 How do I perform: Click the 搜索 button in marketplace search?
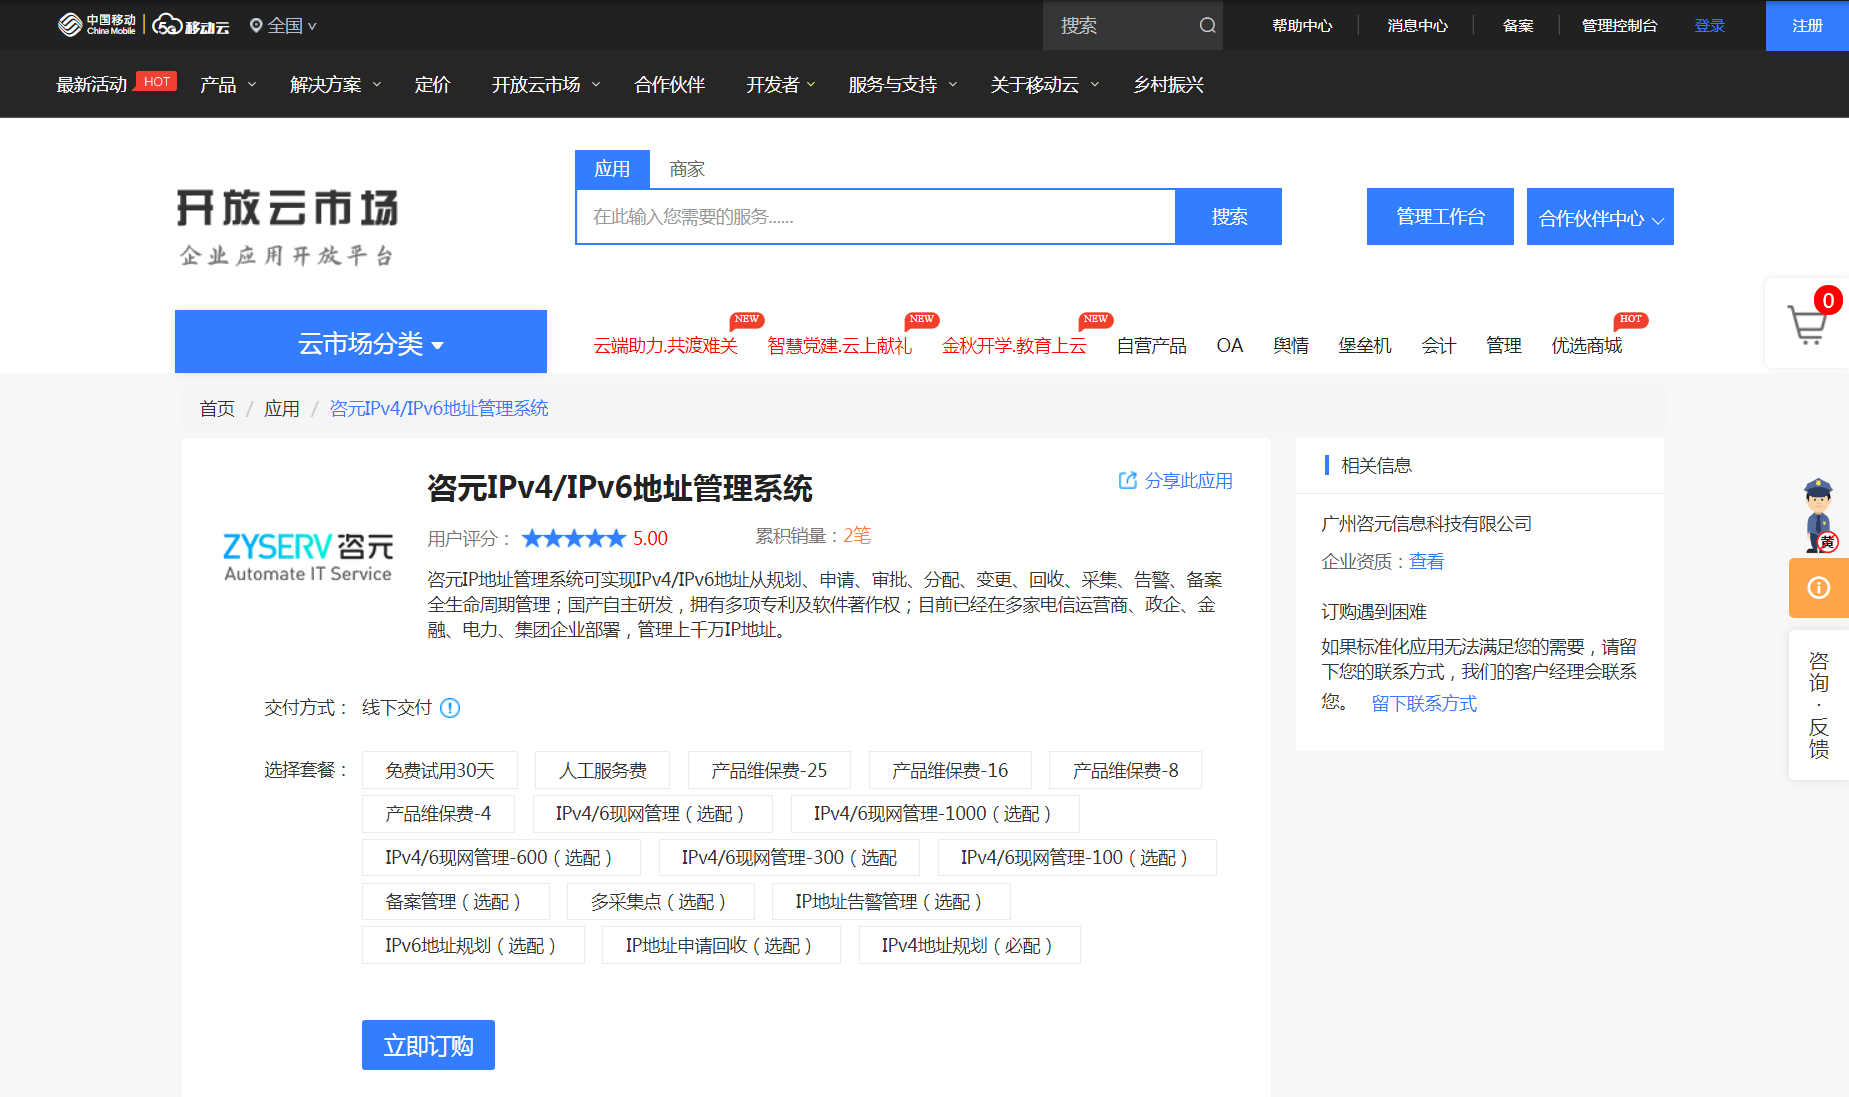[x=1229, y=217]
